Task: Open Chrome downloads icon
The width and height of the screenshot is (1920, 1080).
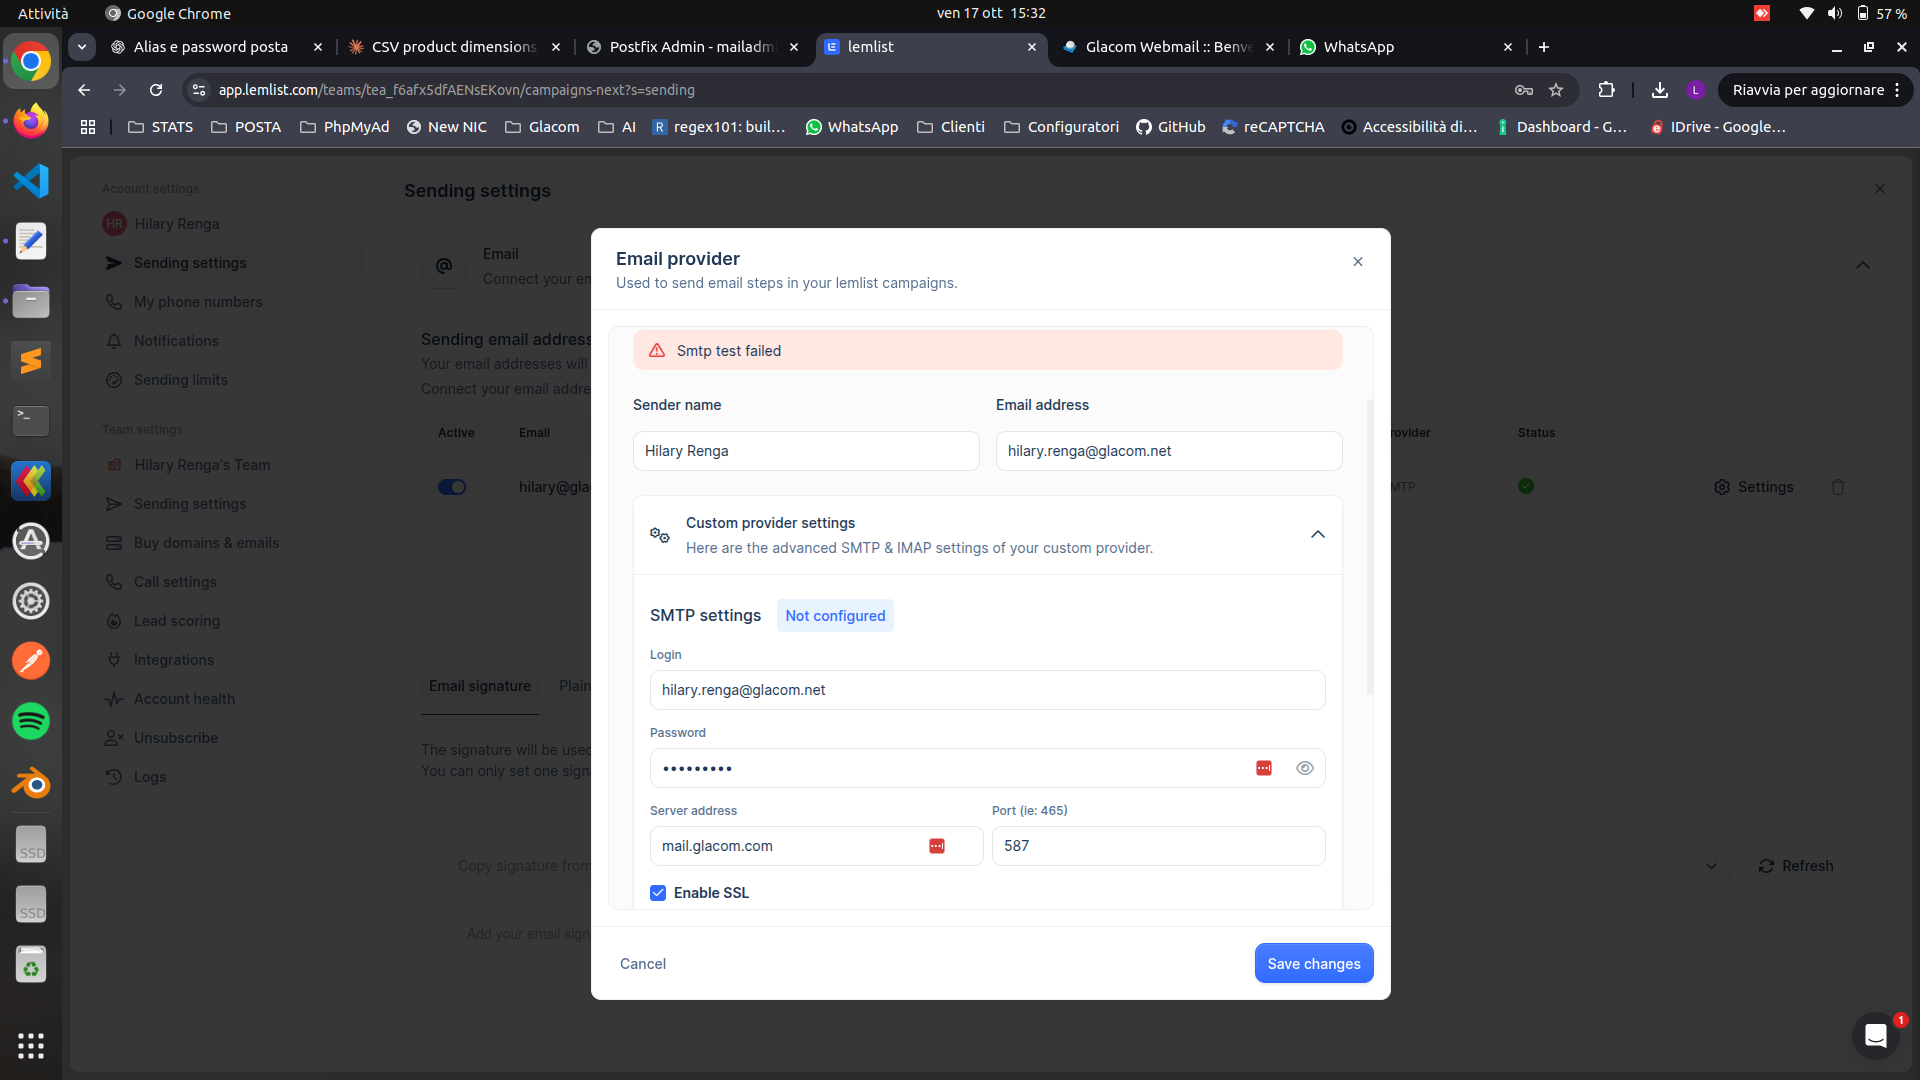Action: pyautogui.click(x=1660, y=90)
